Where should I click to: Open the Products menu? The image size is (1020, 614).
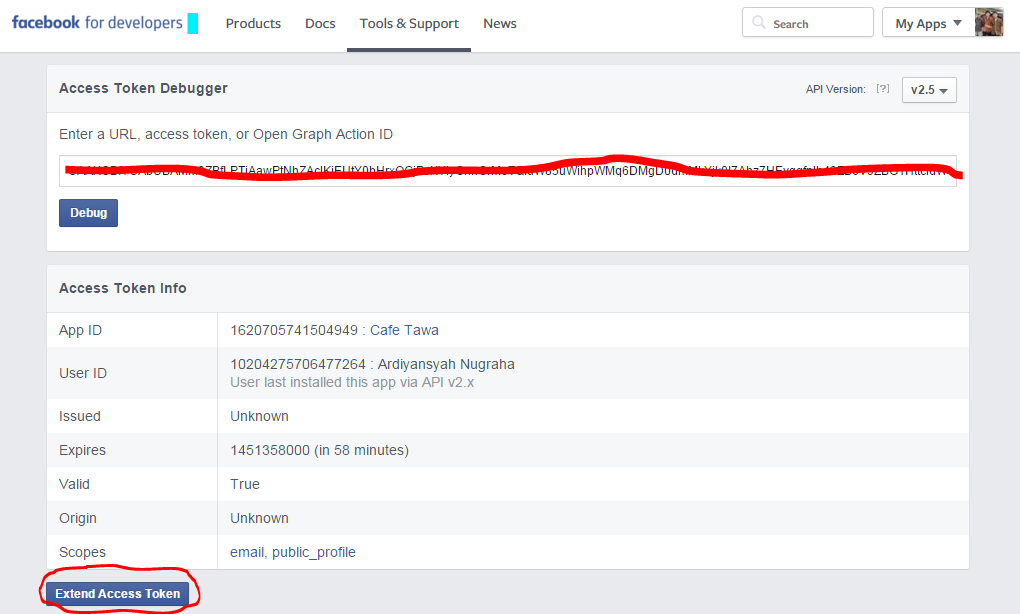253,23
